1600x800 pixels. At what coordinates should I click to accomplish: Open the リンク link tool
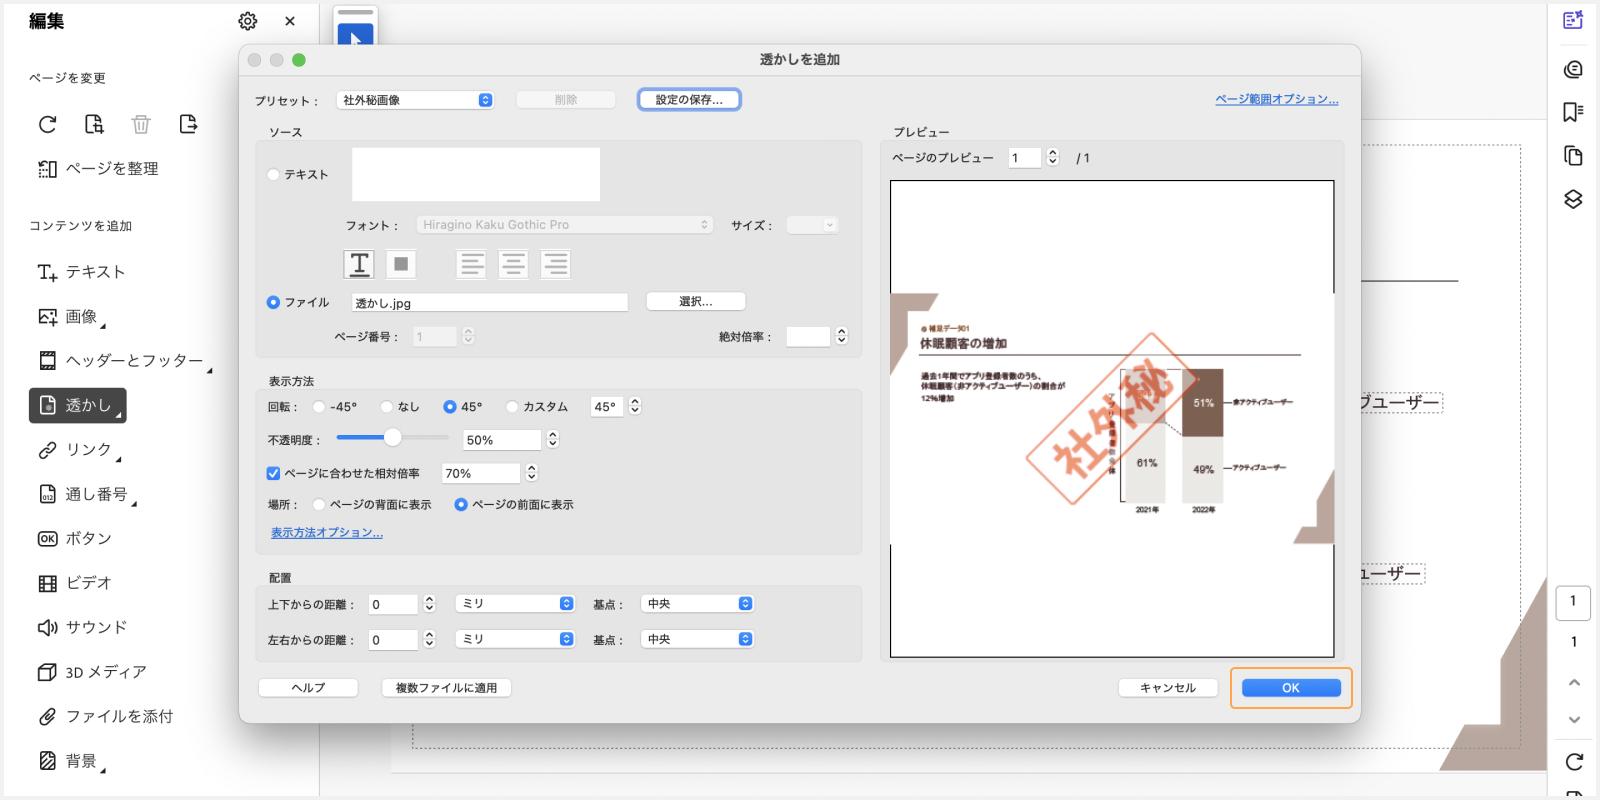78,450
